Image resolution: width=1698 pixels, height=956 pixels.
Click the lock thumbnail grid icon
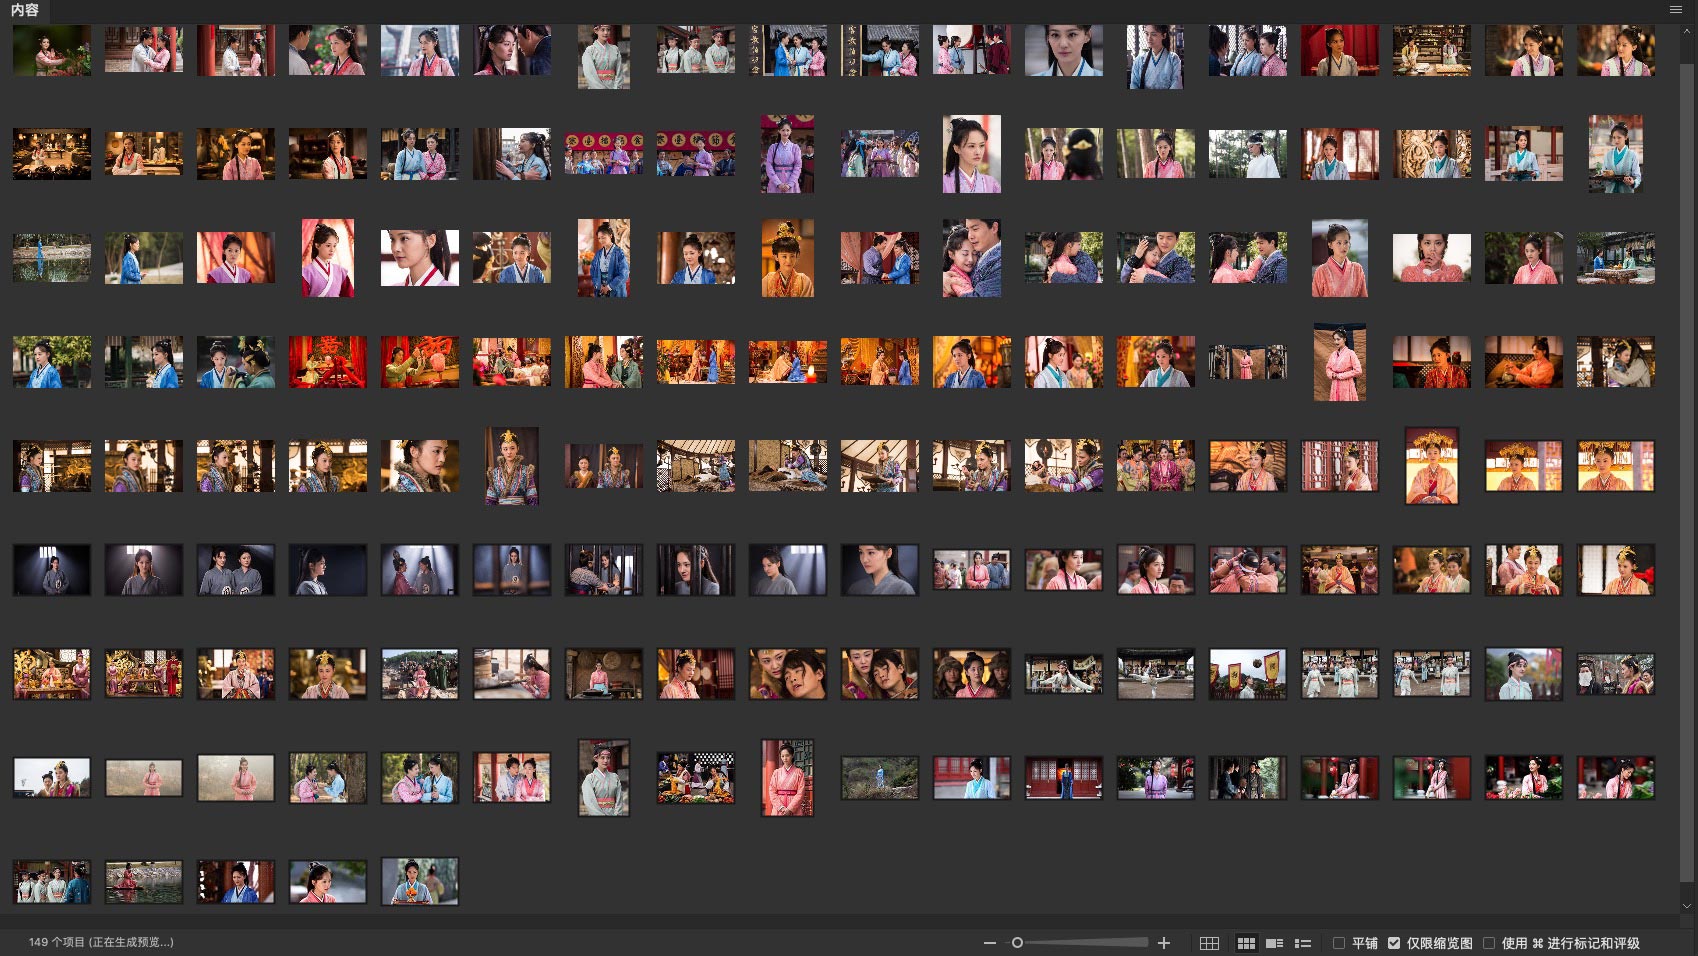1209,943
